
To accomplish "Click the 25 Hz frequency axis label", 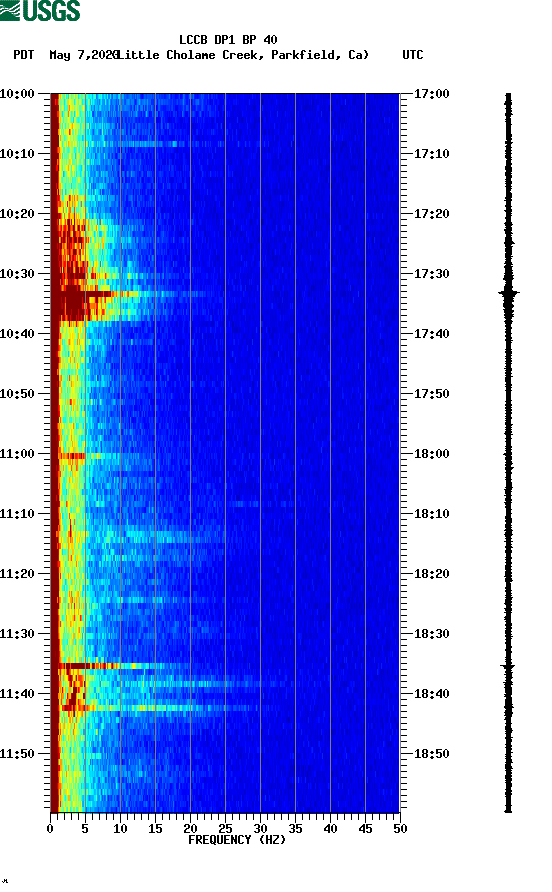I will [225, 829].
